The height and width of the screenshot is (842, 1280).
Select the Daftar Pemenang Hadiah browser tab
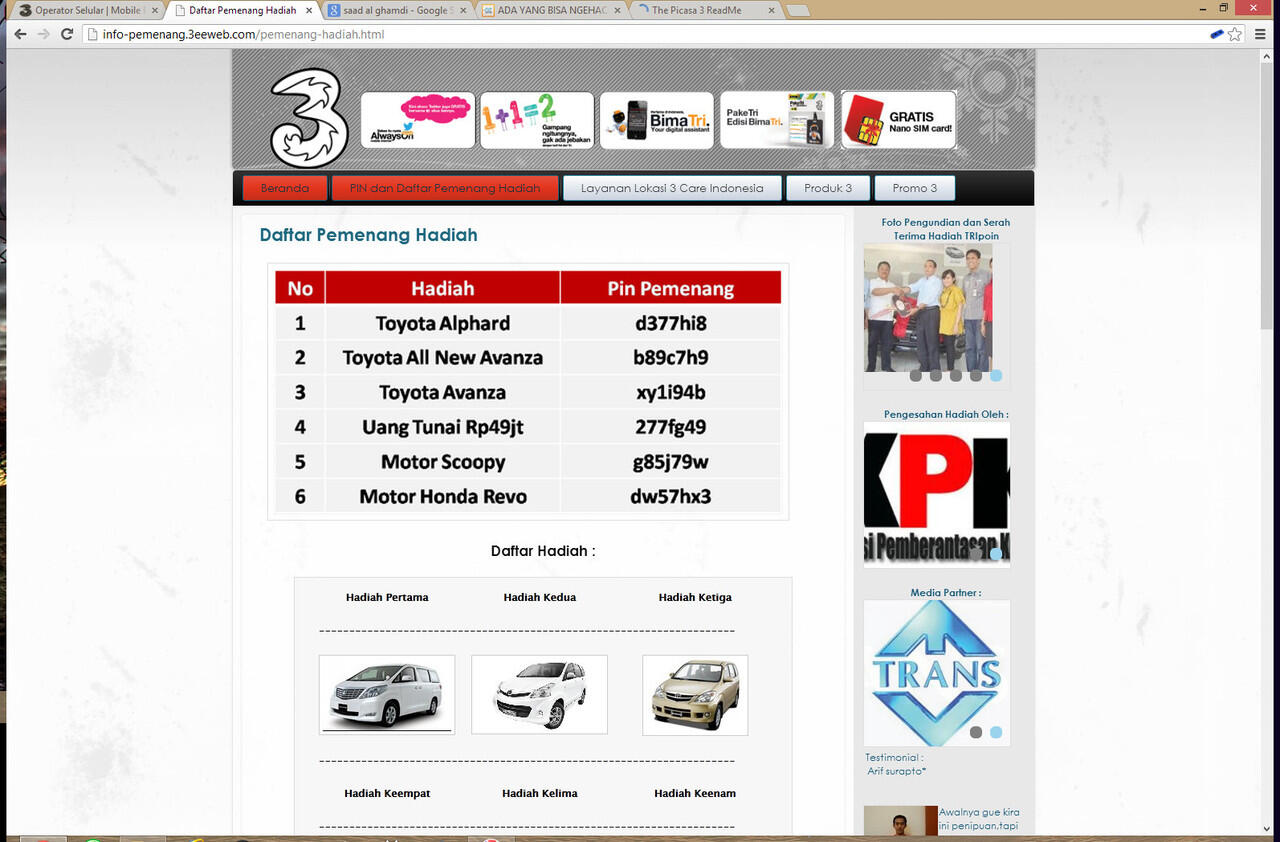(x=242, y=10)
